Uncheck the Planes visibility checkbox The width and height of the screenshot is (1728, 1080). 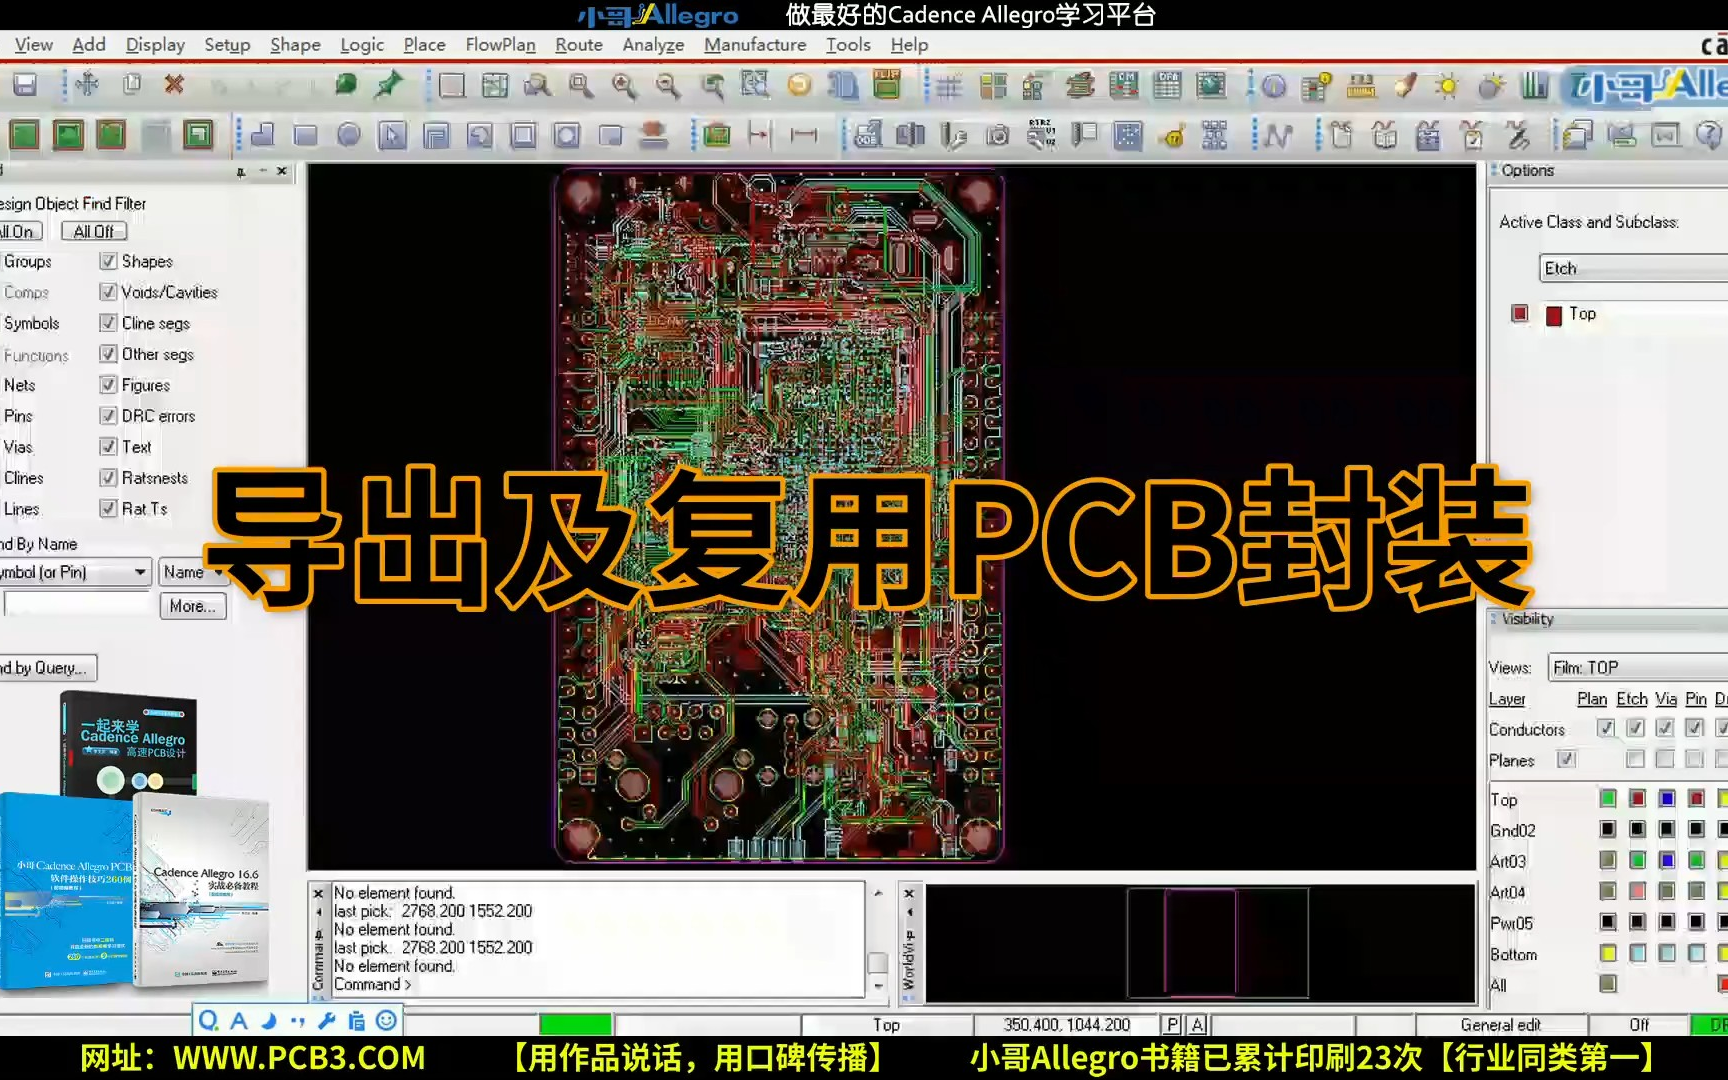tap(1565, 760)
